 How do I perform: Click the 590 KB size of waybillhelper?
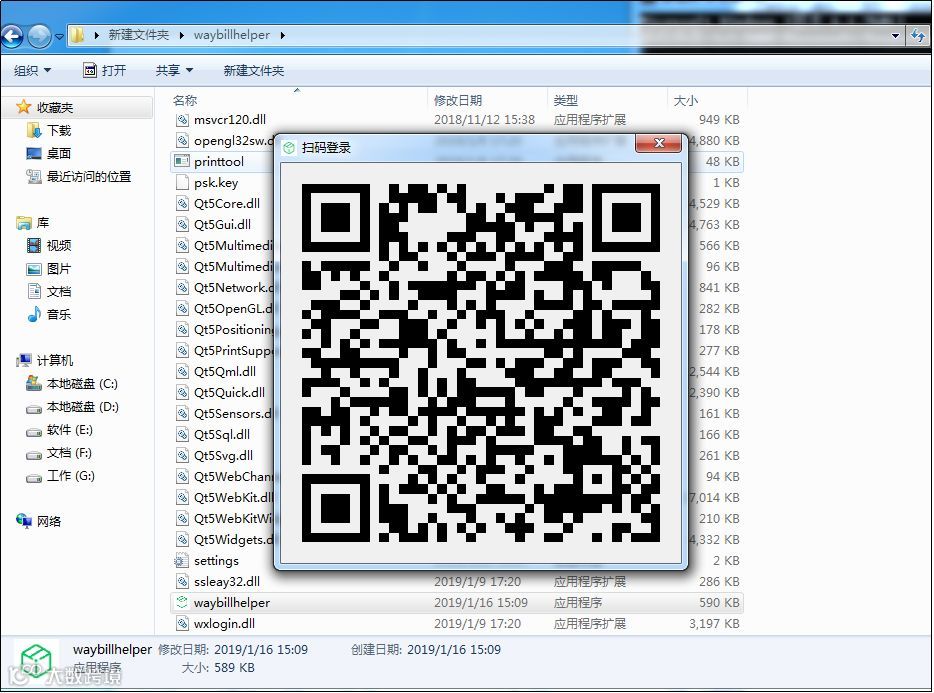[719, 602]
